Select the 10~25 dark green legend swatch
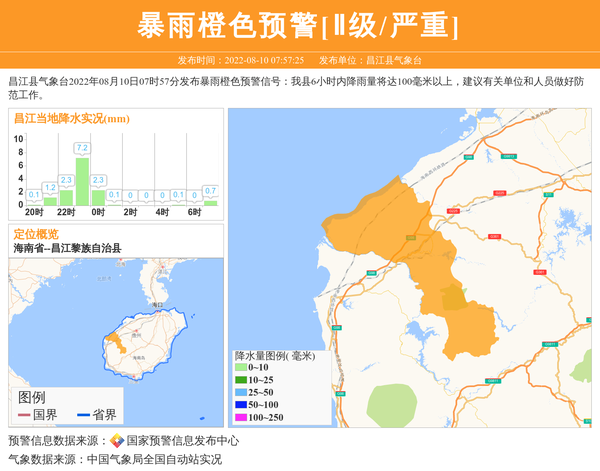 pos(241,380)
